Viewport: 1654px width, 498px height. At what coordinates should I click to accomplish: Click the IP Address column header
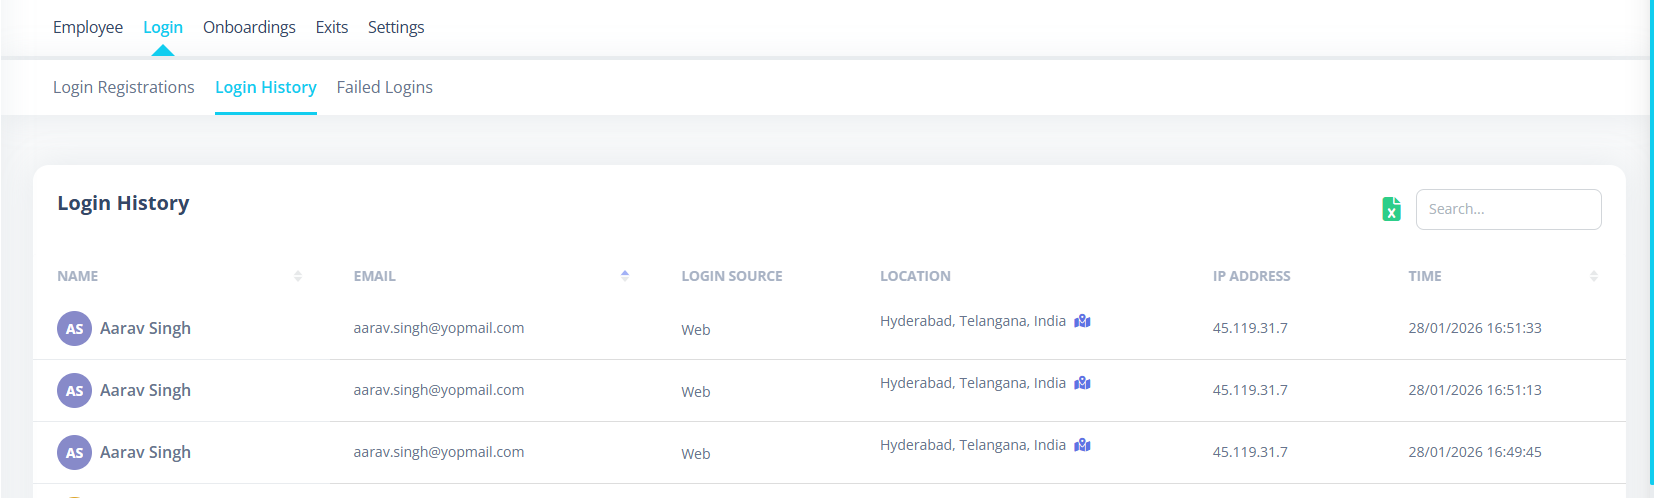coord(1252,276)
